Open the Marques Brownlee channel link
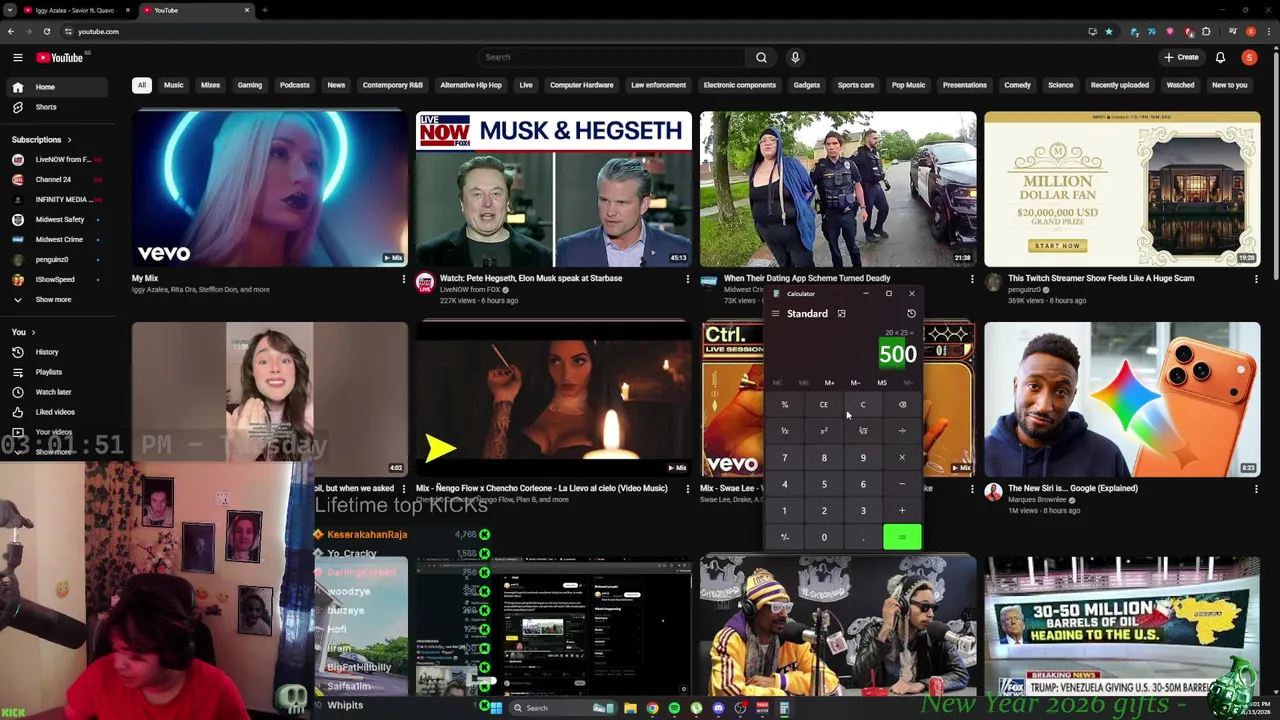 point(1039,499)
